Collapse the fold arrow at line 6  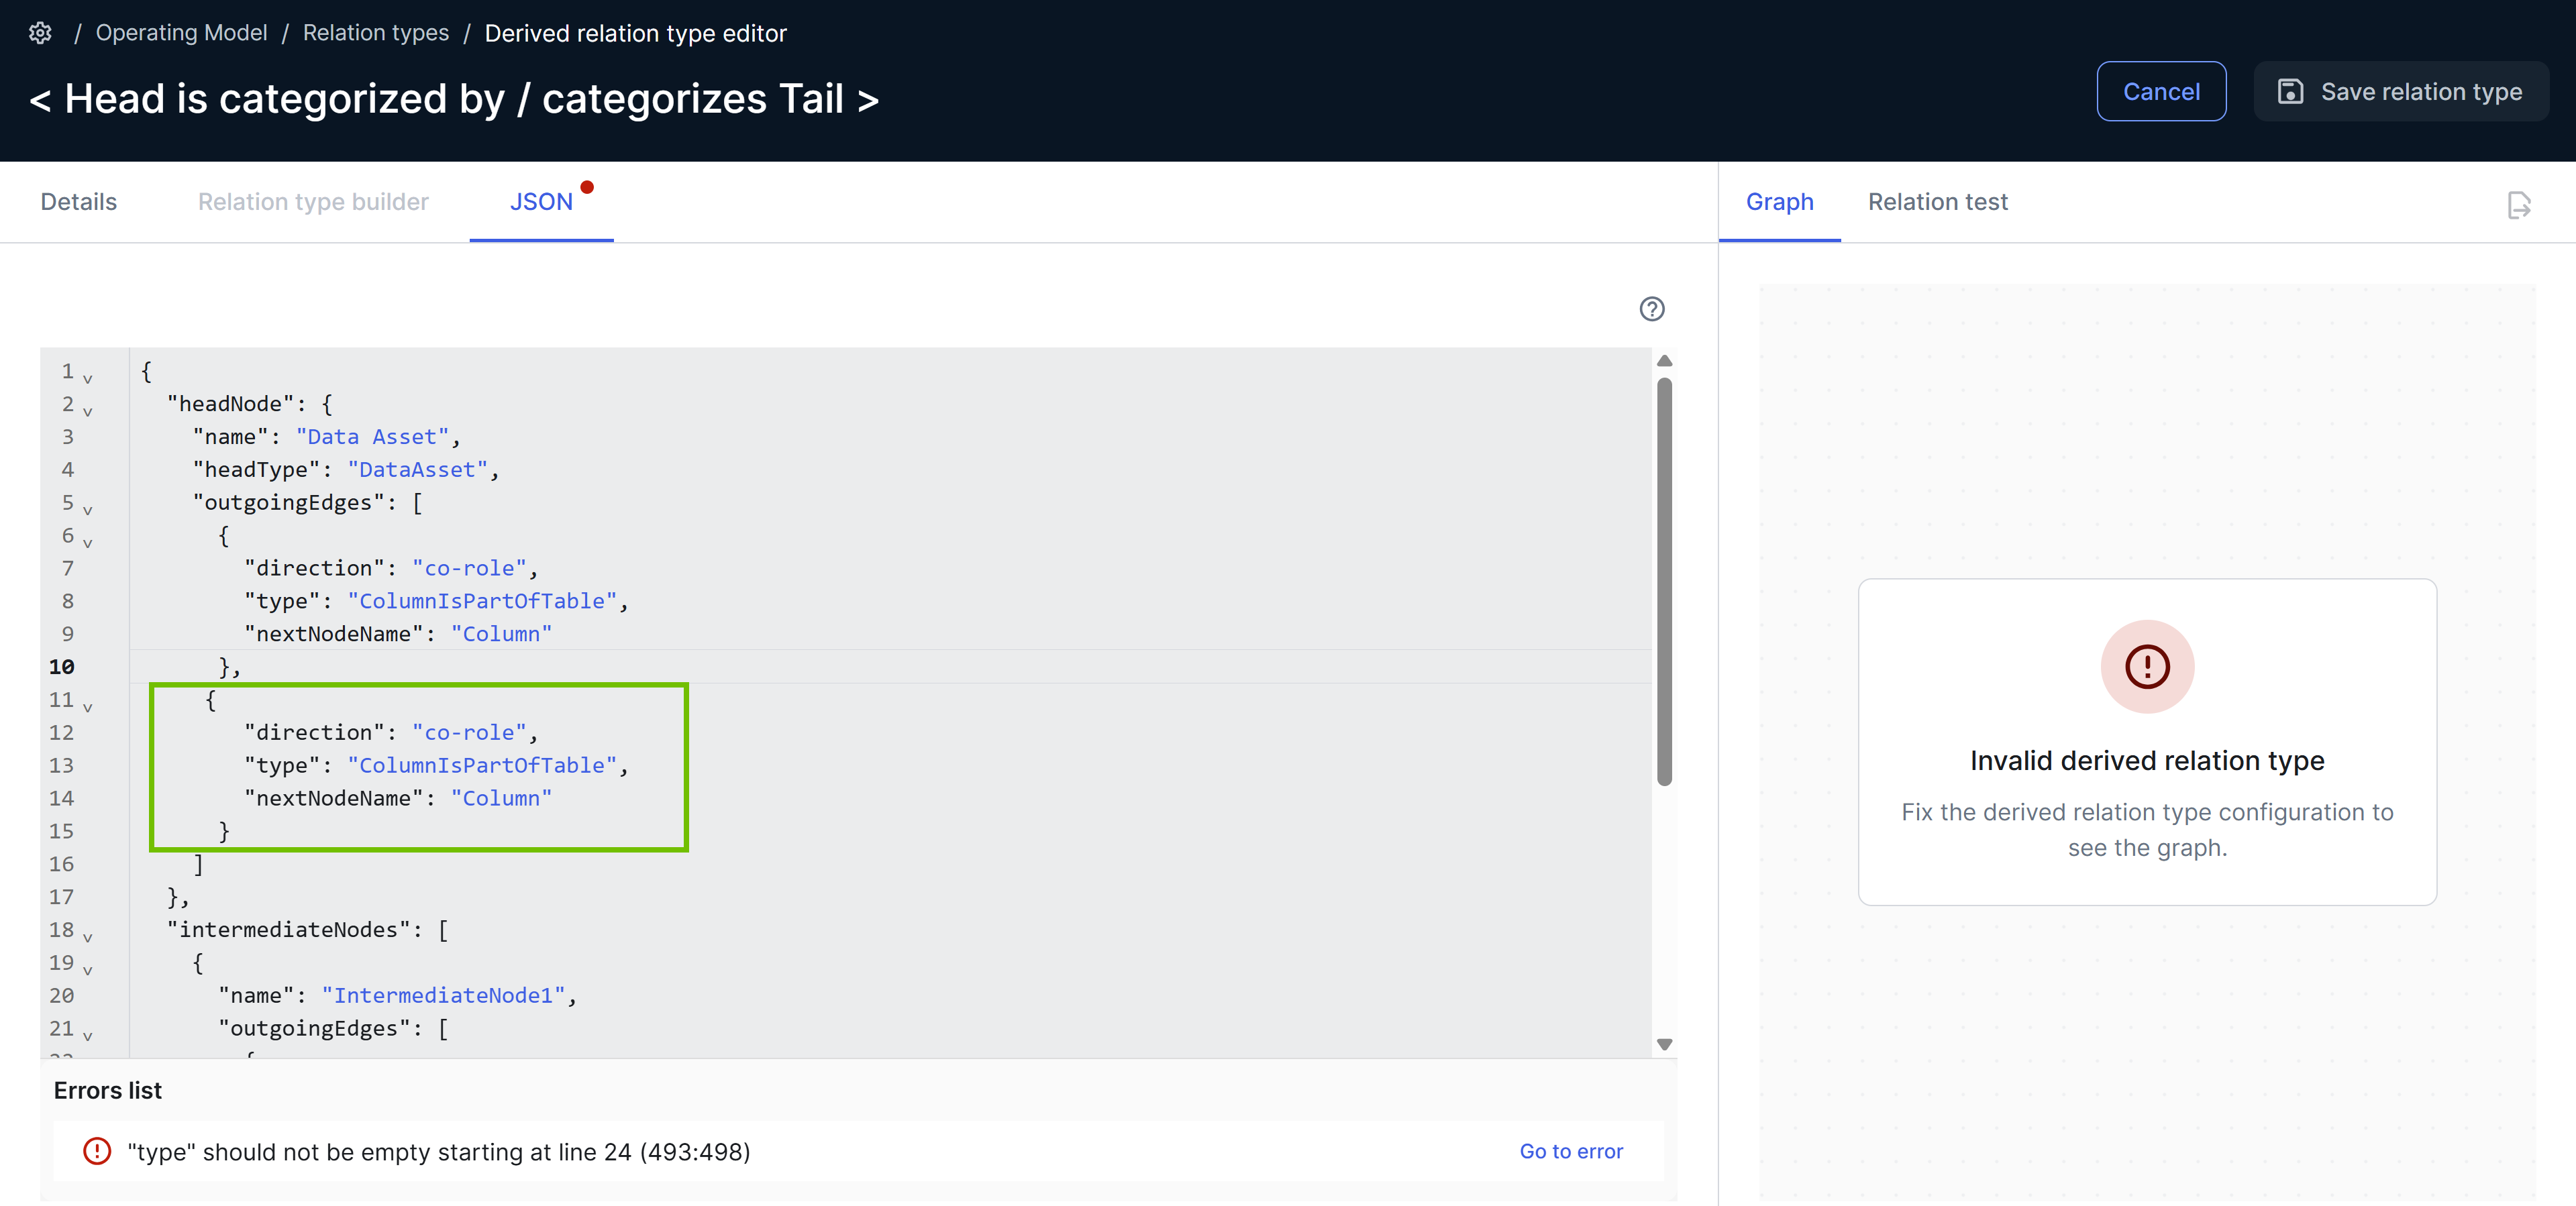(88, 543)
